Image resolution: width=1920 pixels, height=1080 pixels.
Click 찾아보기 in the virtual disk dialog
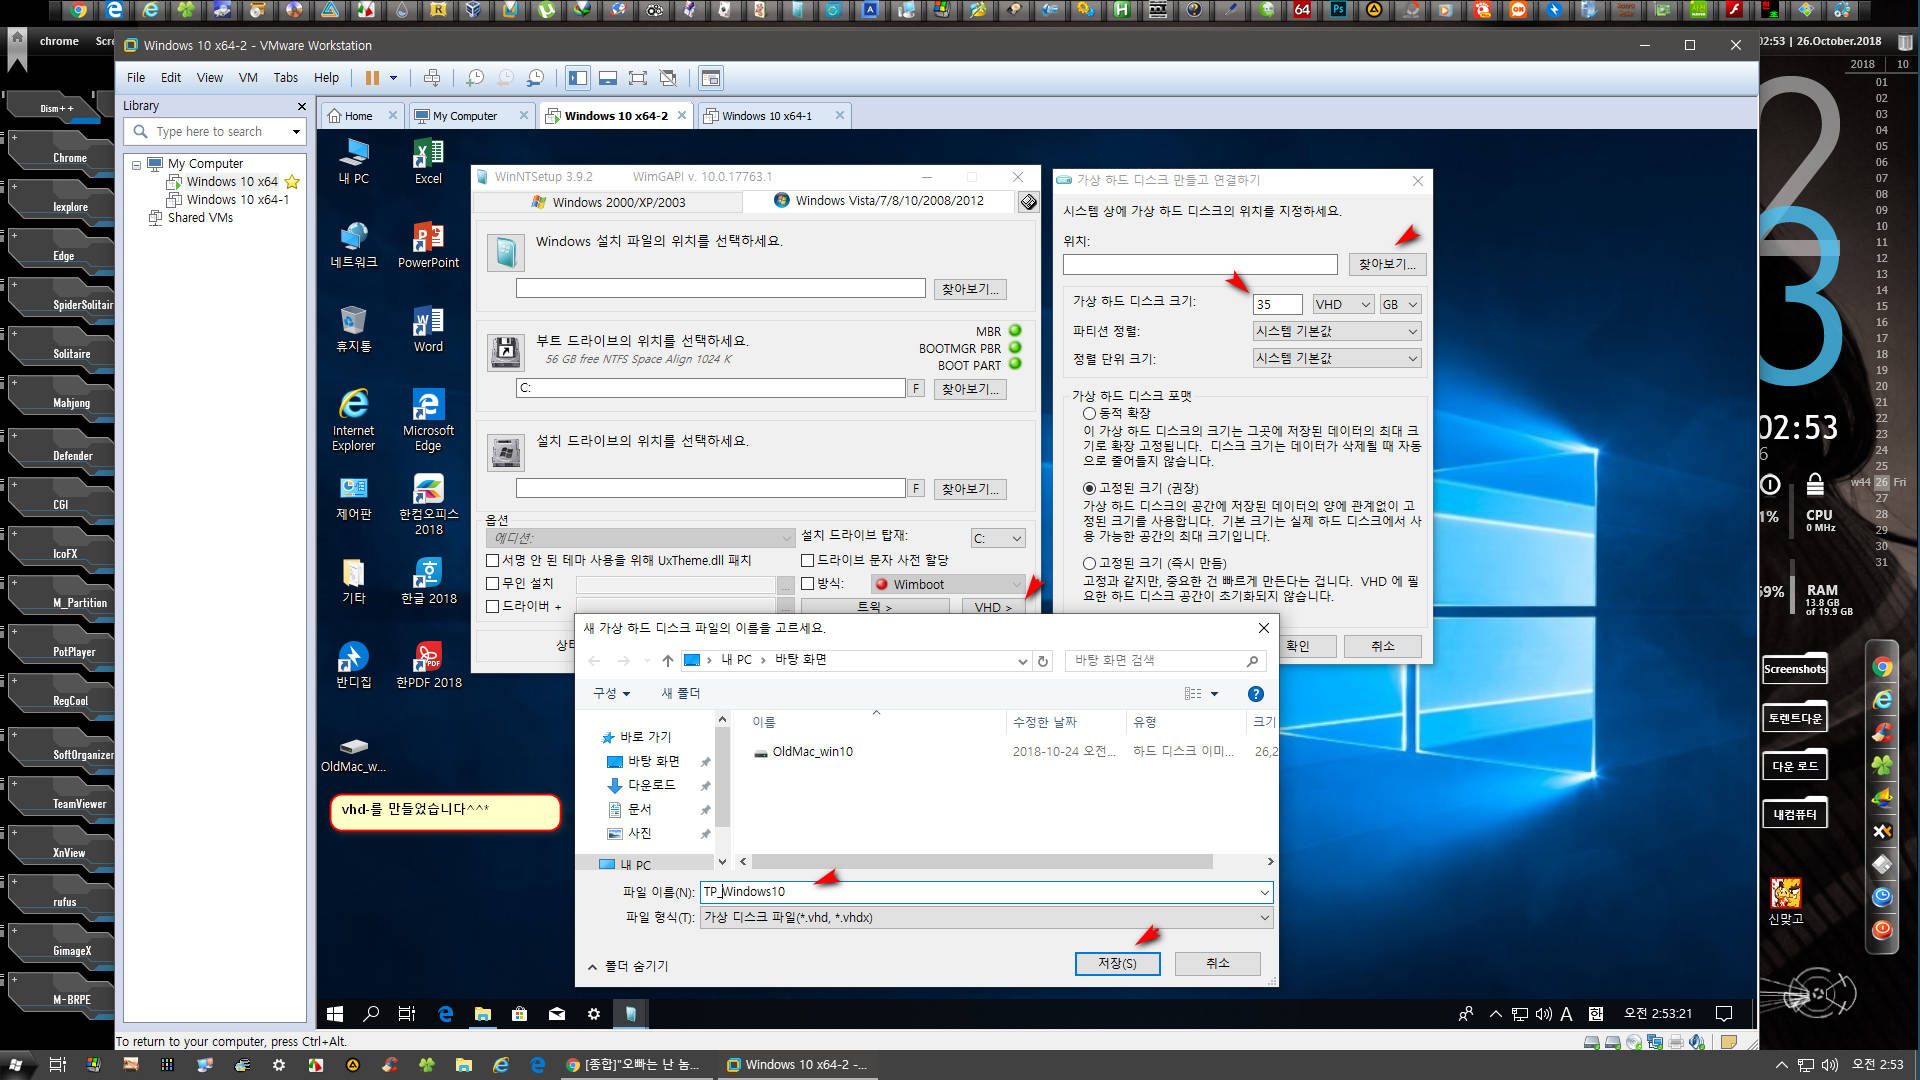click(1387, 264)
